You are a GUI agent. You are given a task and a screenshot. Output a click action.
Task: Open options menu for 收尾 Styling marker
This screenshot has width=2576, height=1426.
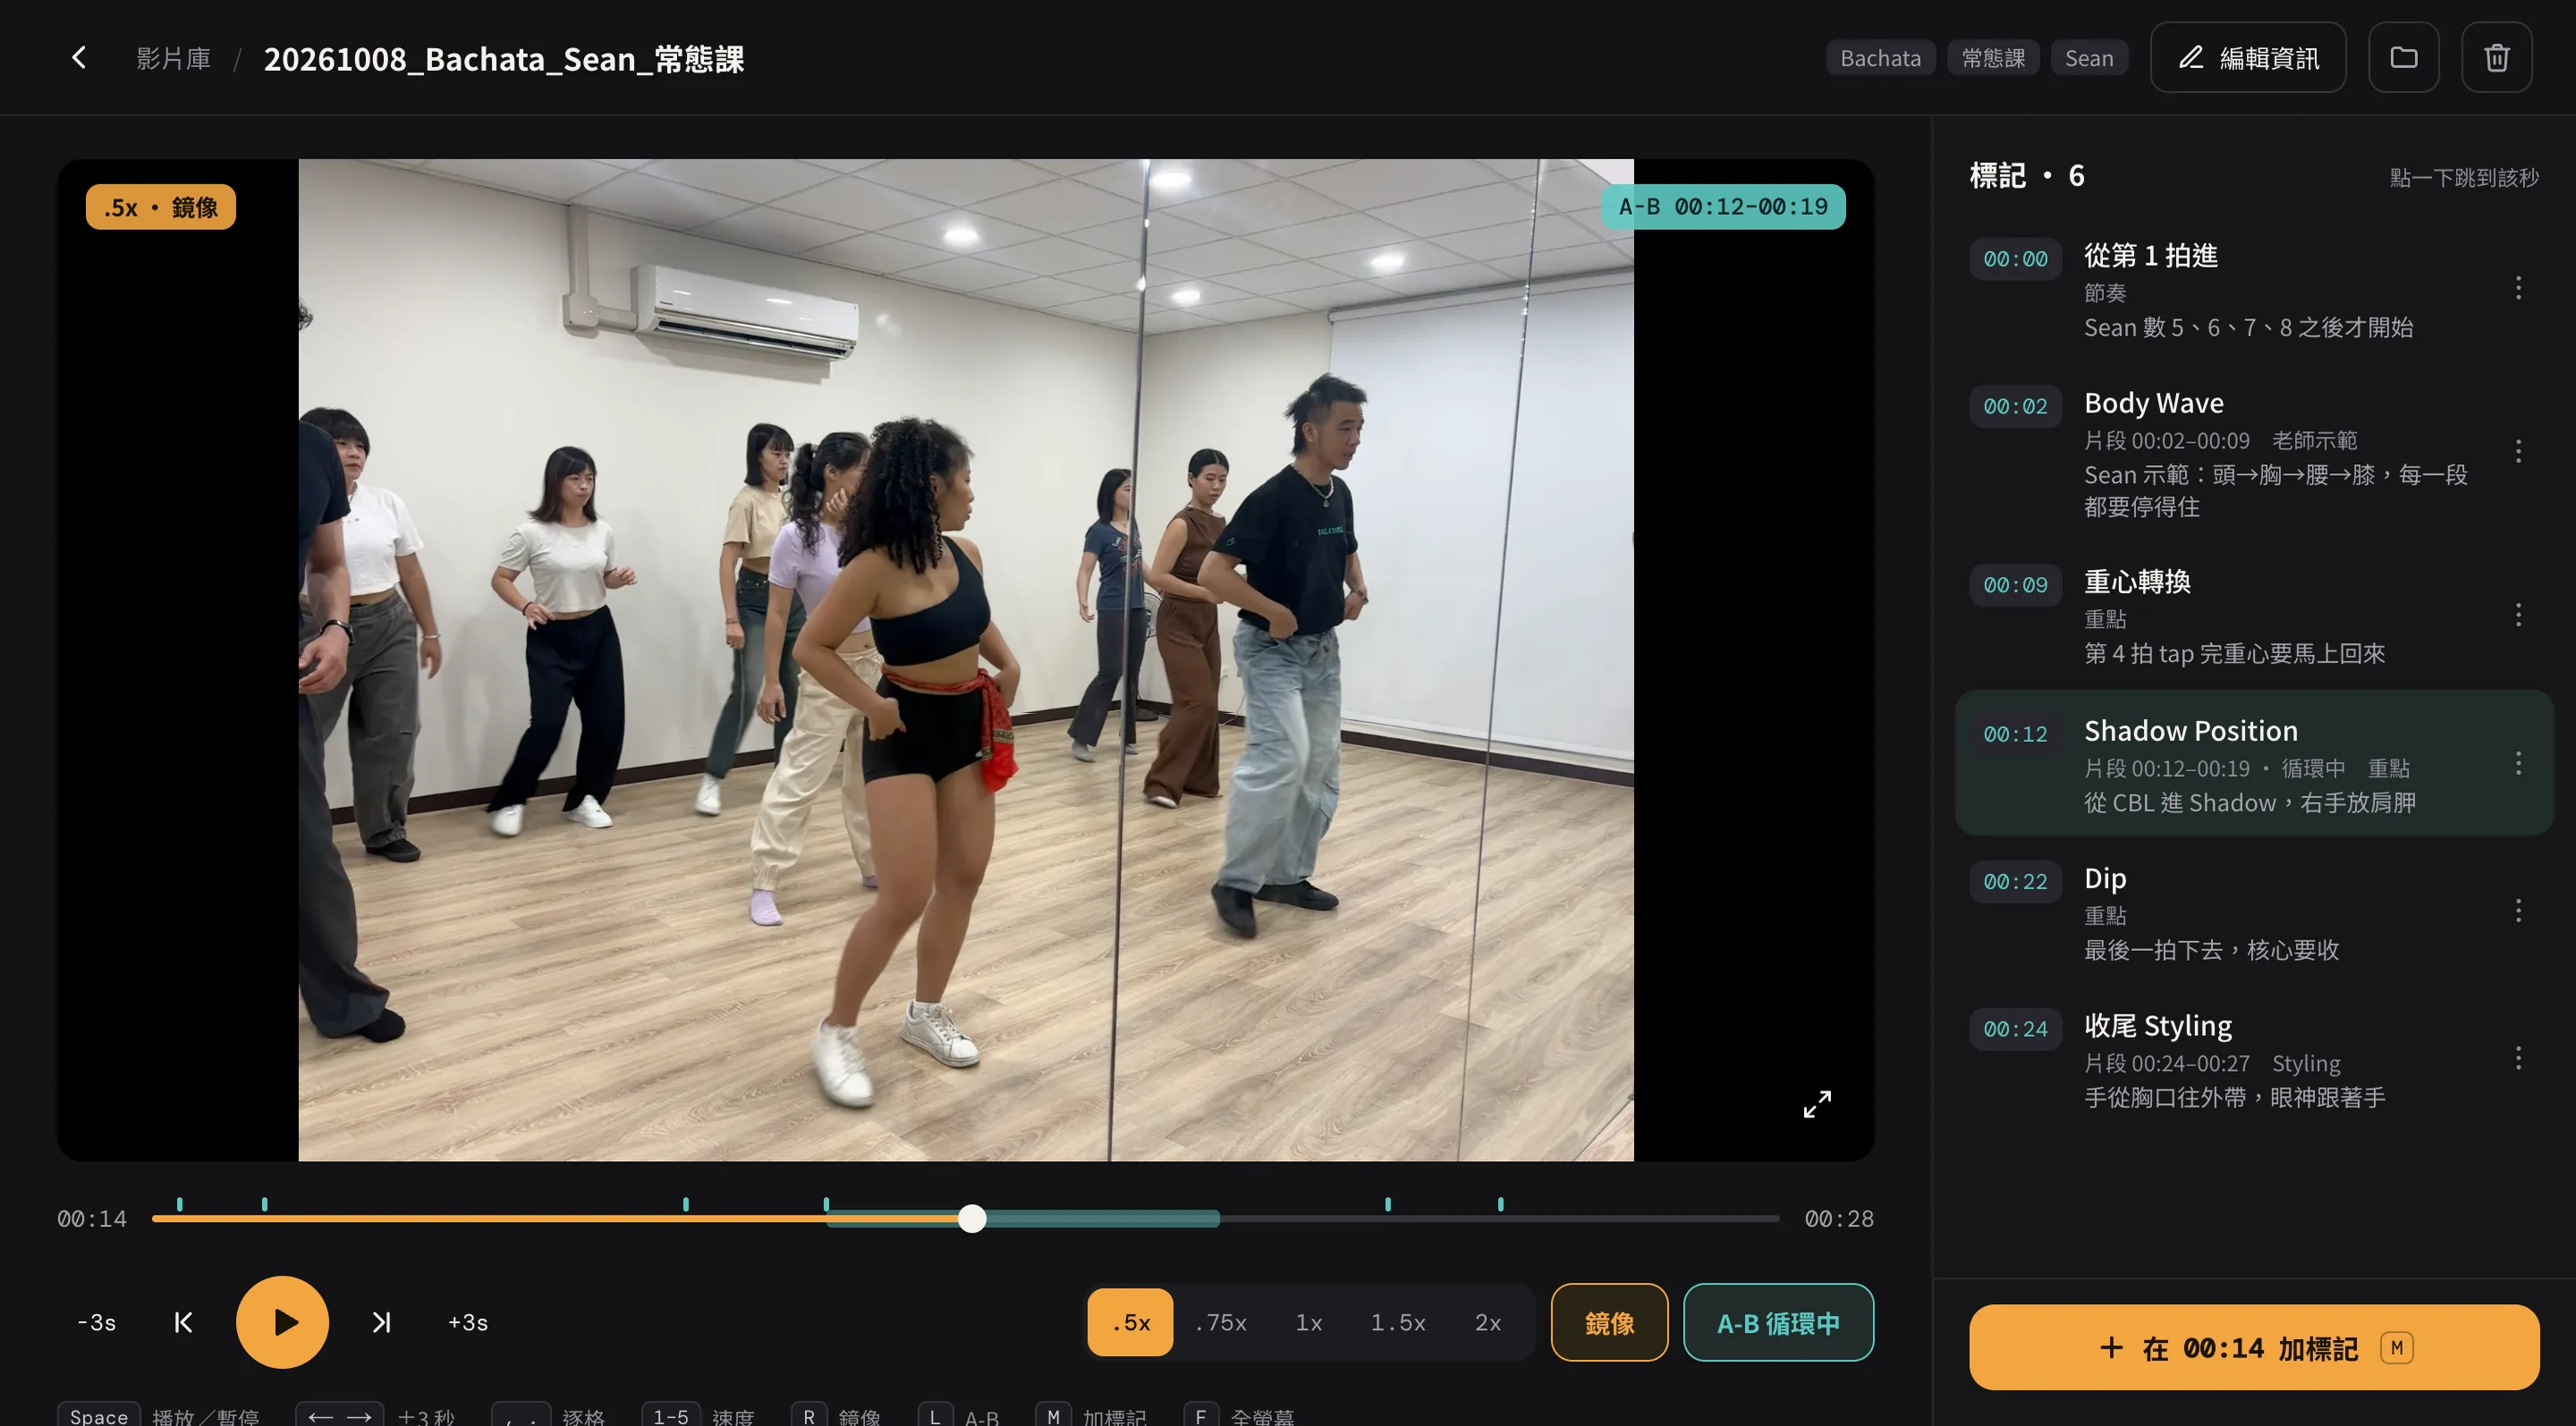pyautogui.click(x=2518, y=1058)
